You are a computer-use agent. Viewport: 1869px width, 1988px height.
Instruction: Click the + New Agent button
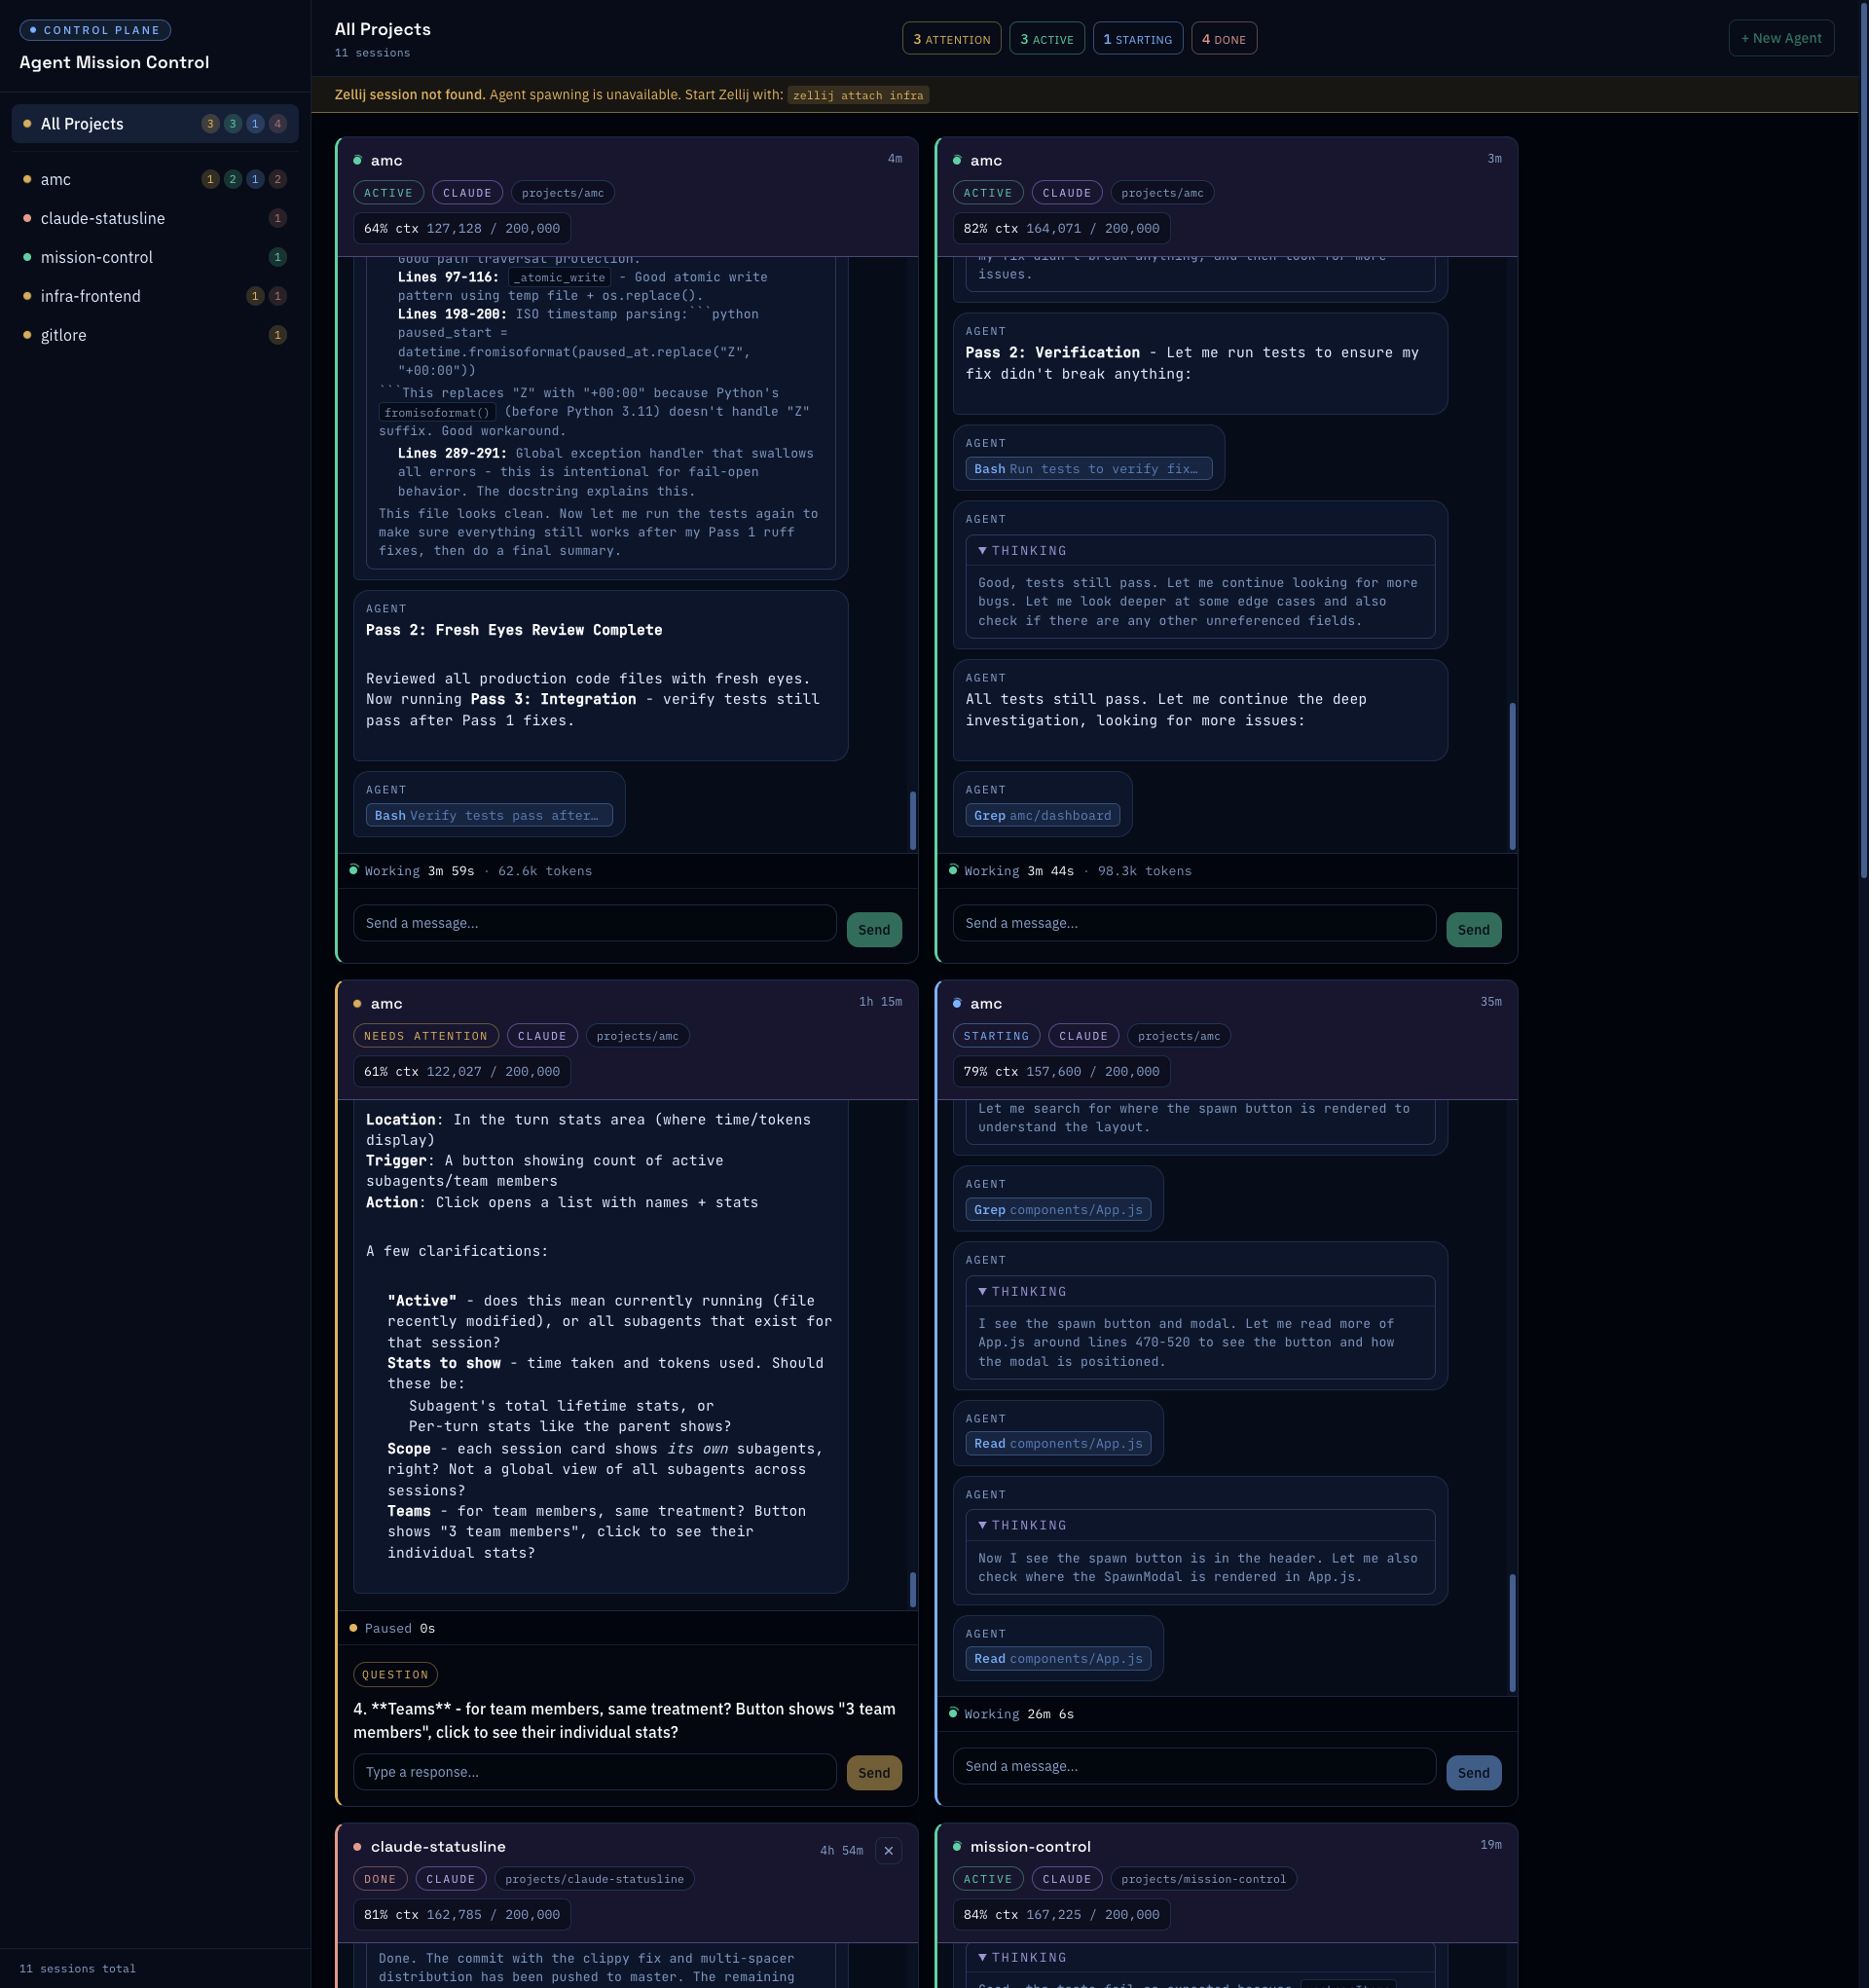tap(1780, 38)
